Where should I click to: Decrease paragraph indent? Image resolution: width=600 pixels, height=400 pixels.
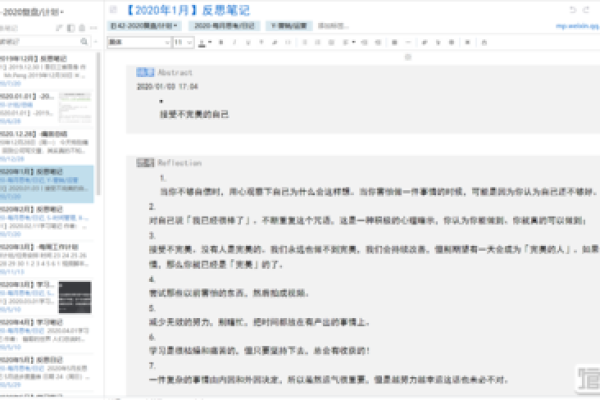364,42
